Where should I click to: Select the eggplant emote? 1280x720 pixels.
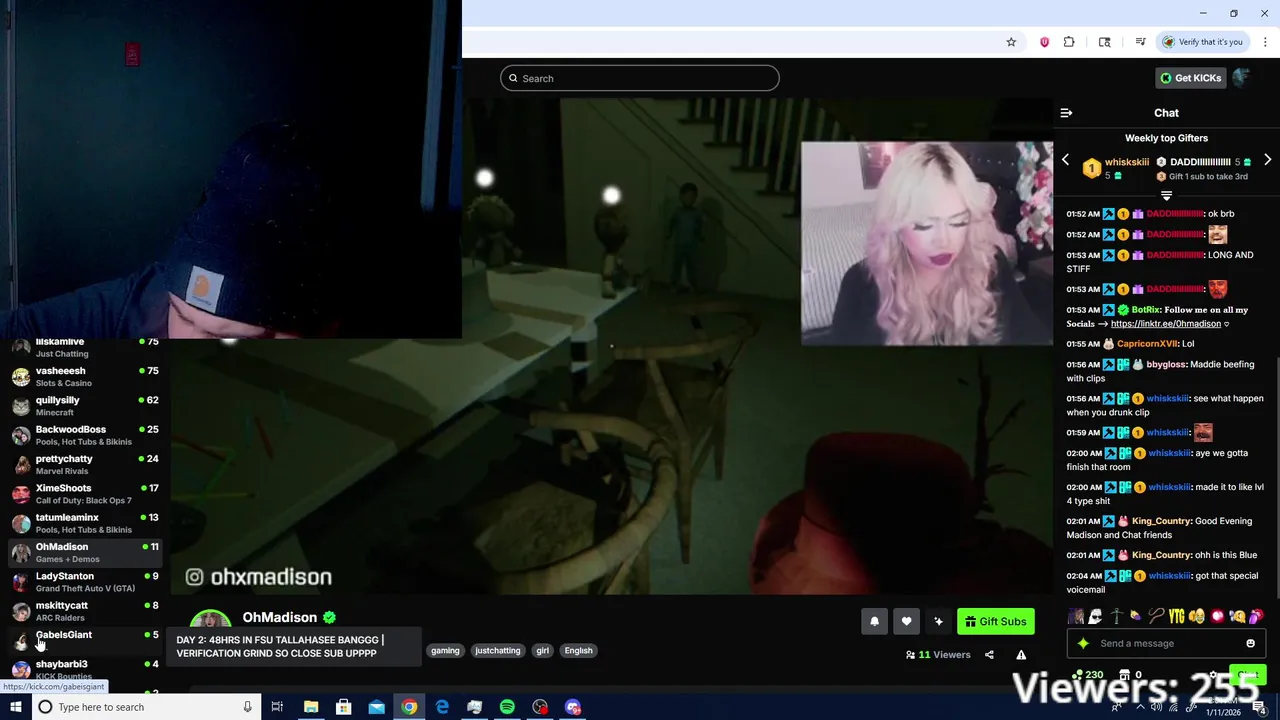[x=1135, y=616]
